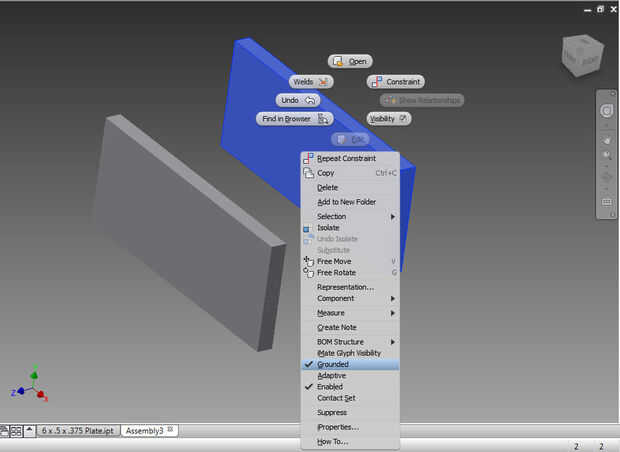Restore down the document window

[x=601, y=9]
